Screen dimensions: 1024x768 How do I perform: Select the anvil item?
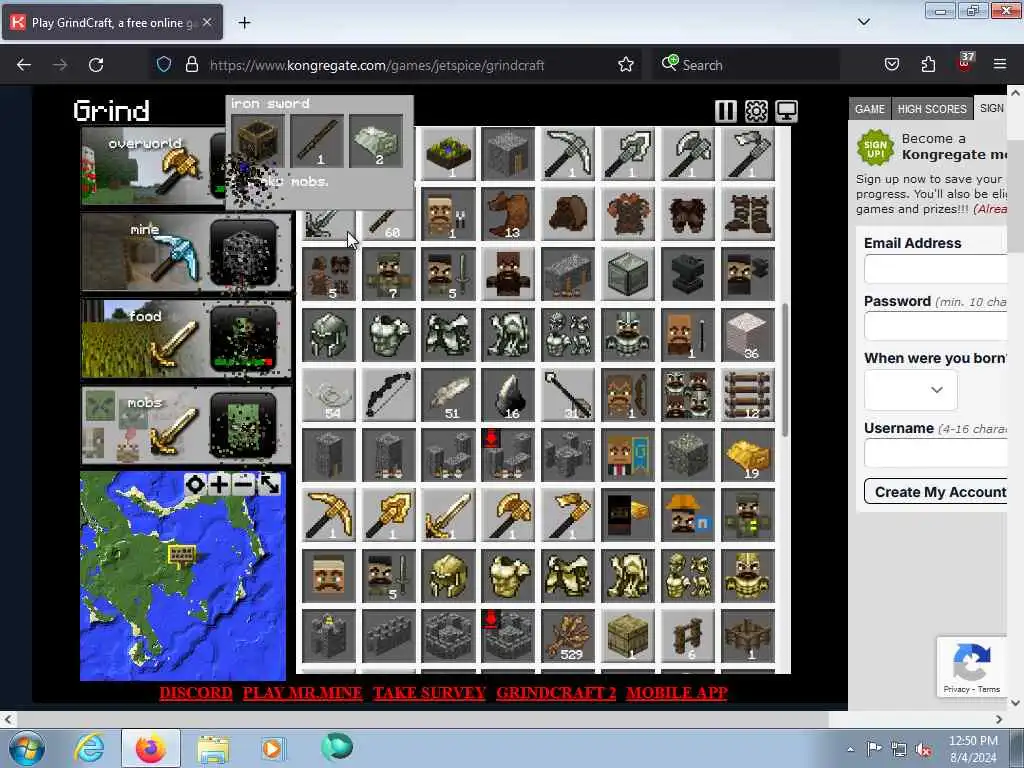[x=688, y=274]
